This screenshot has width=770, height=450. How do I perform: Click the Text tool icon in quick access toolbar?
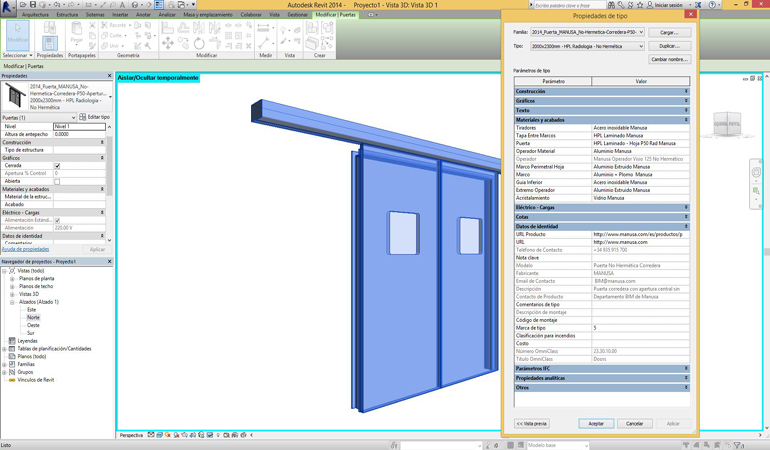coord(122,4)
